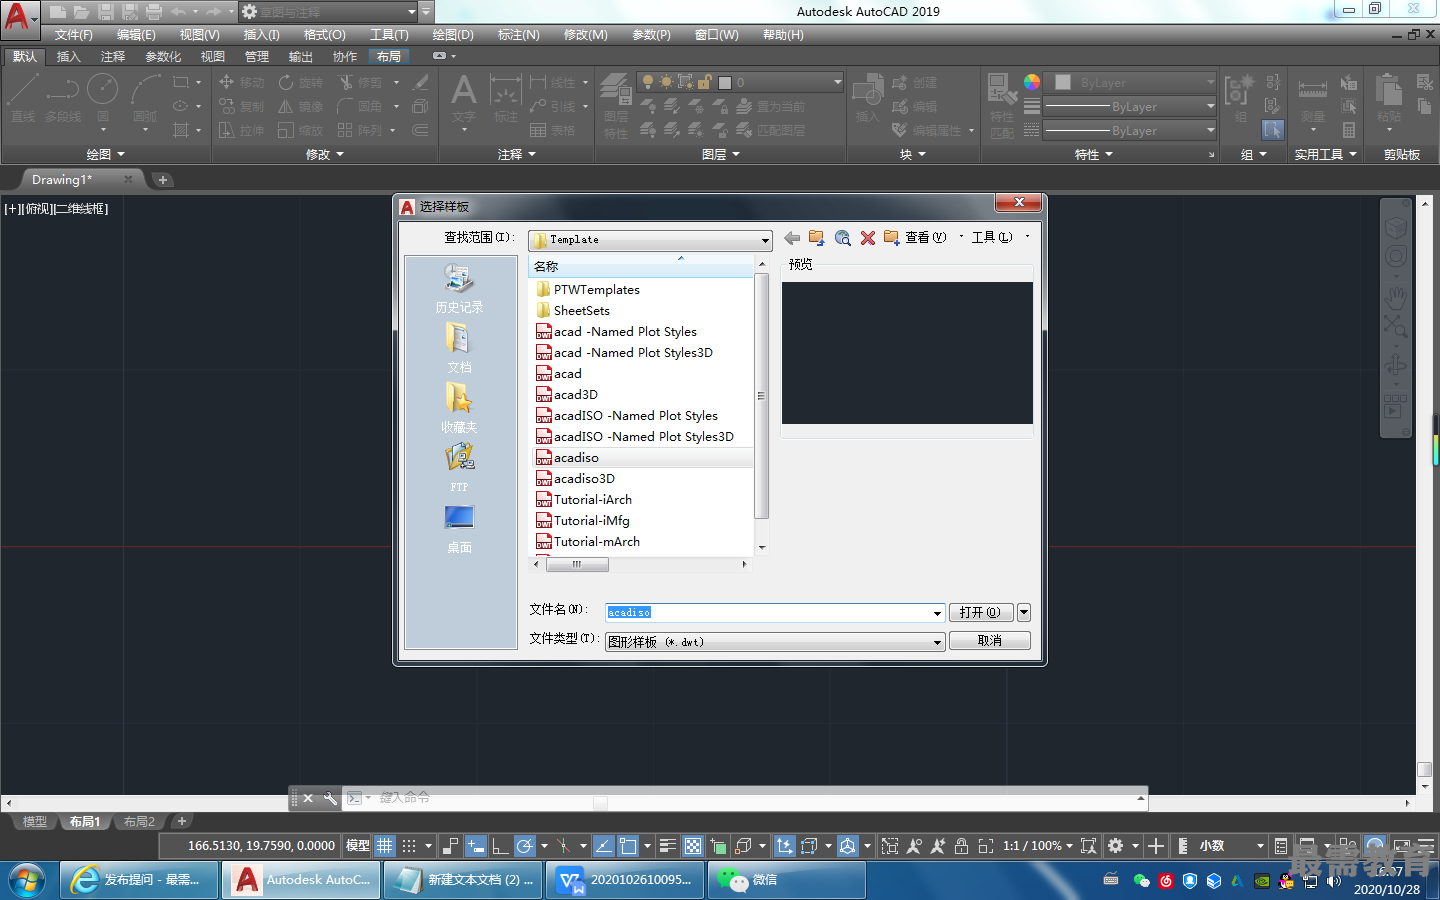Click the Search the Web icon
Viewport: 1440px width, 900px height.
843,238
